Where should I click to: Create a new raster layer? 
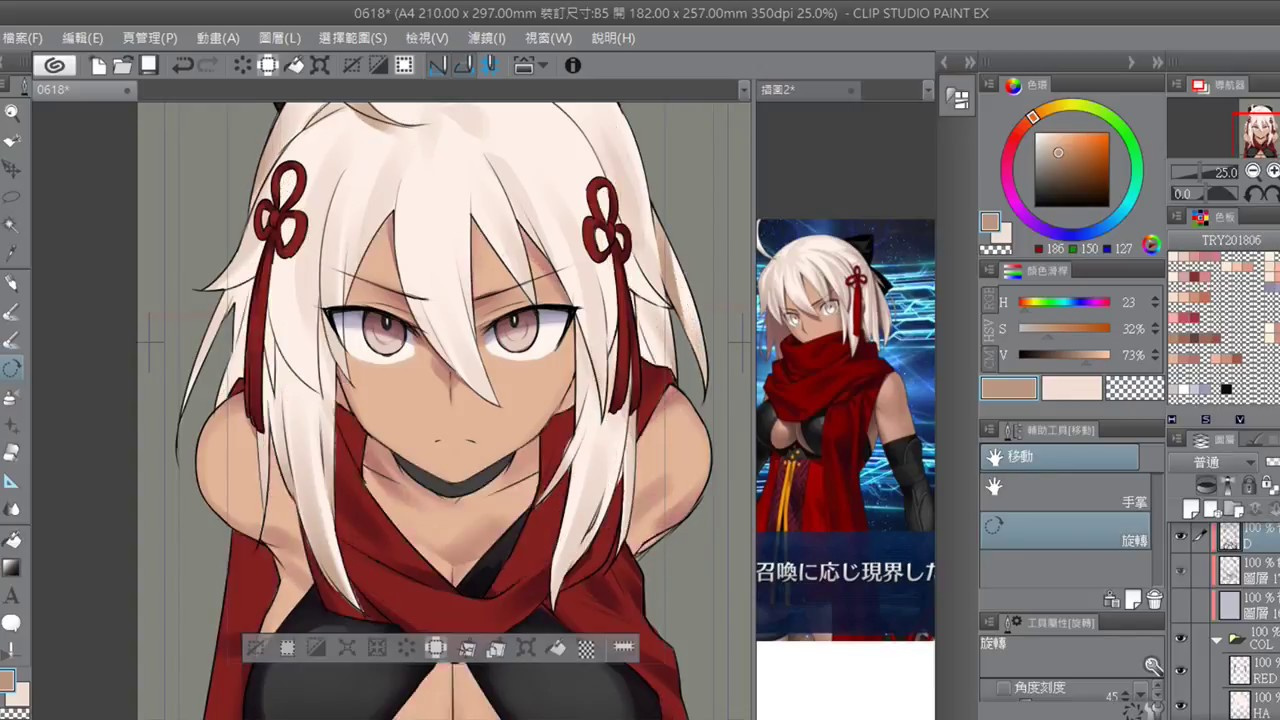pyautogui.click(x=1190, y=510)
